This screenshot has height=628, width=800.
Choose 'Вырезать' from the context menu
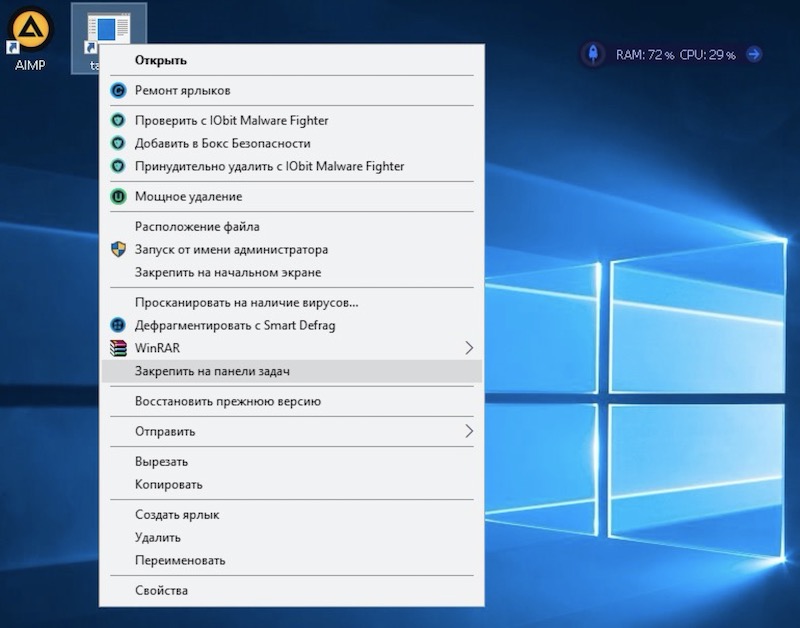292,462
